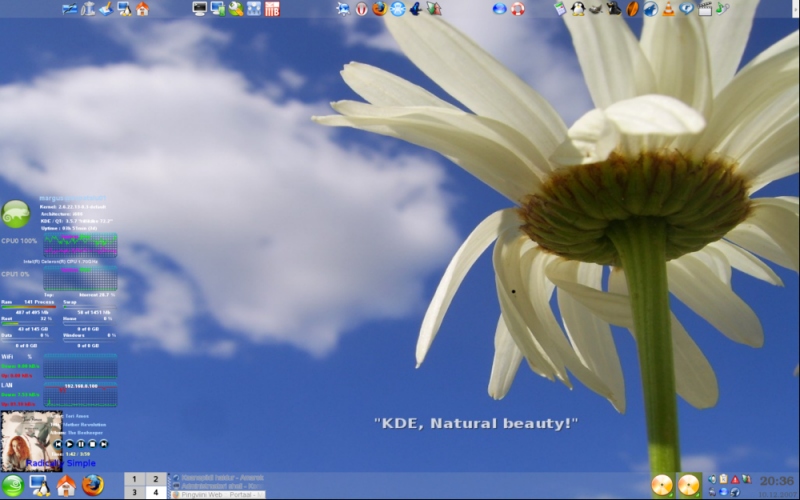Viewport: 800px width, 500px height.
Task: Launch the Tux penguin icon in top panel
Action: pos(578,9)
